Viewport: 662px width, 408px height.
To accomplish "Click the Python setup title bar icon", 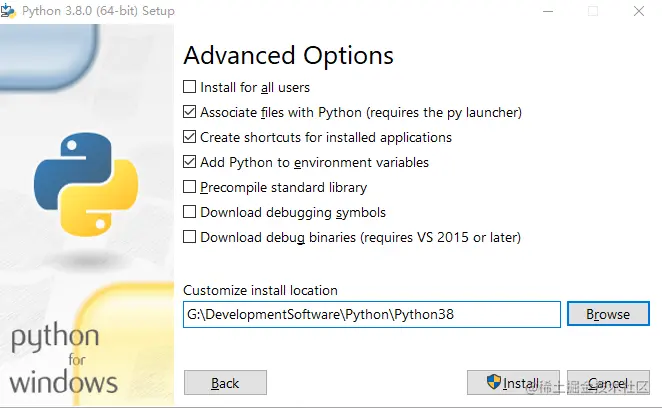I will (x=8, y=11).
